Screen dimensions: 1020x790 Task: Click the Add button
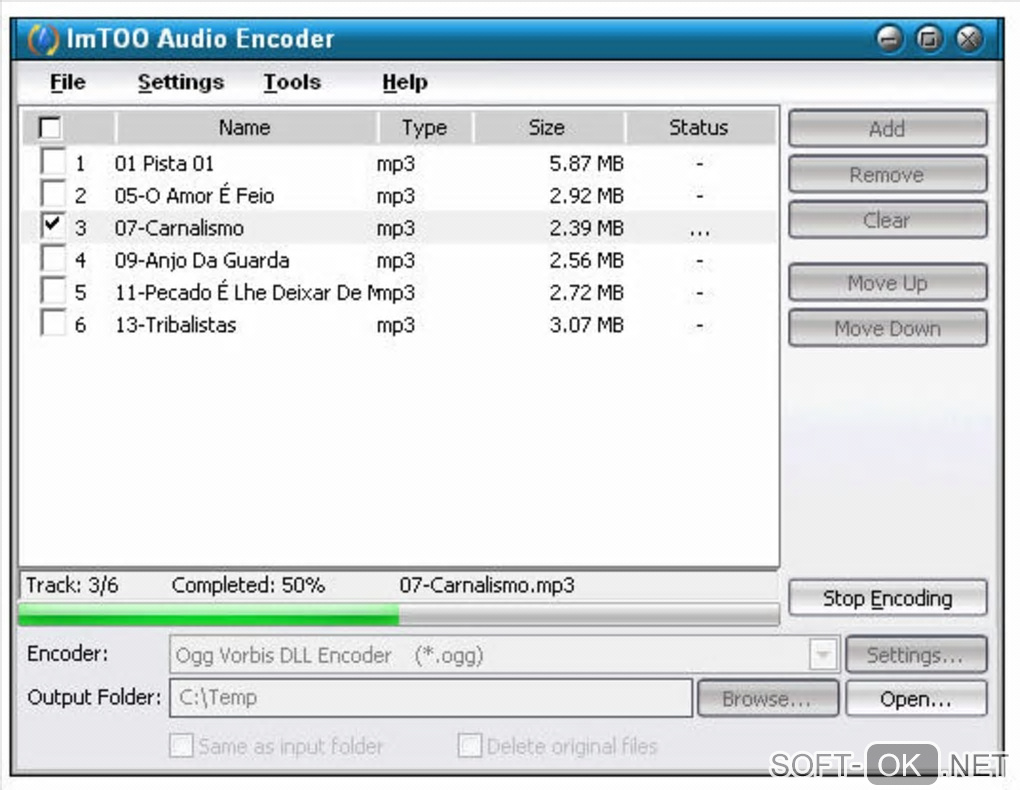[887, 128]
